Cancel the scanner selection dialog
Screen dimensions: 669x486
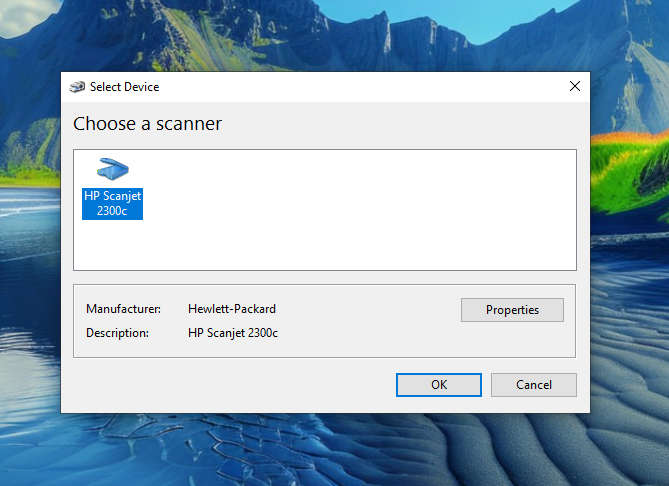534,385
